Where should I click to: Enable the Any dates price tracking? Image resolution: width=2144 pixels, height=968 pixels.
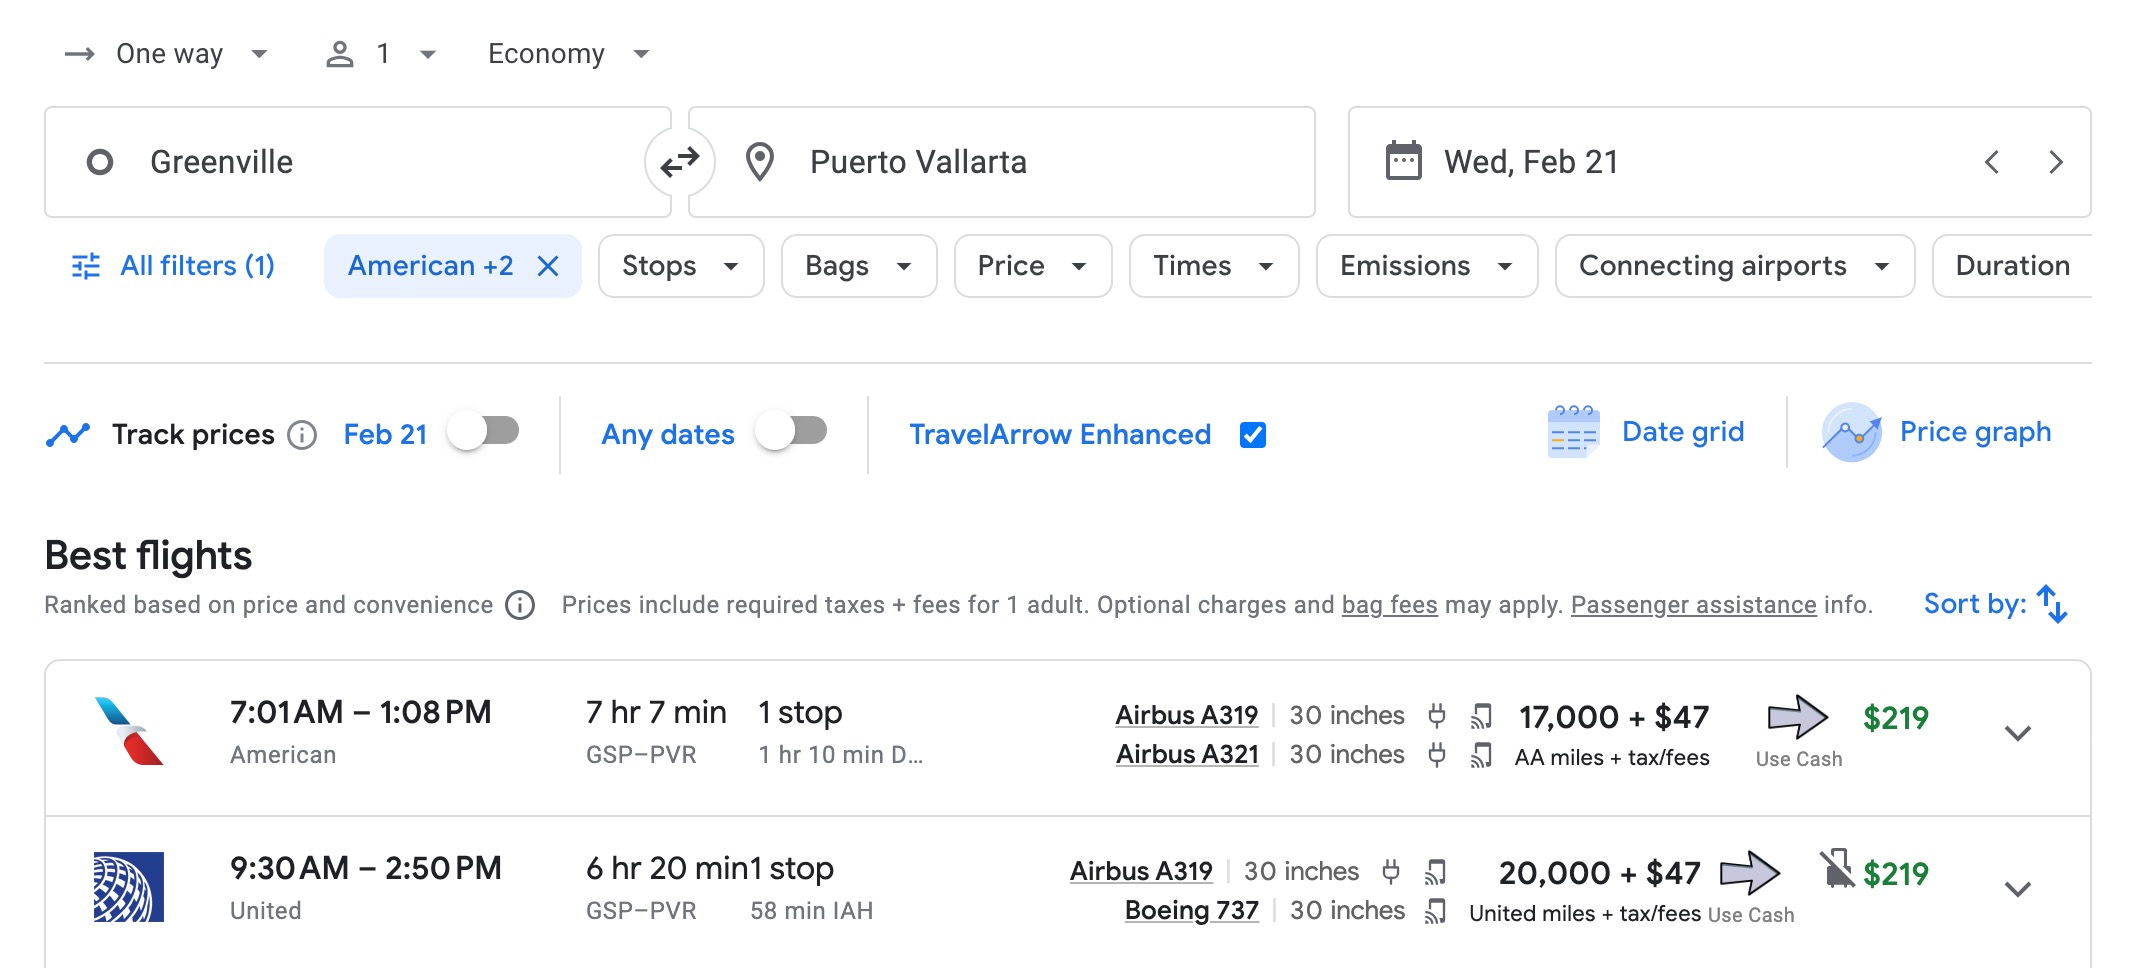tap(791, 432)
